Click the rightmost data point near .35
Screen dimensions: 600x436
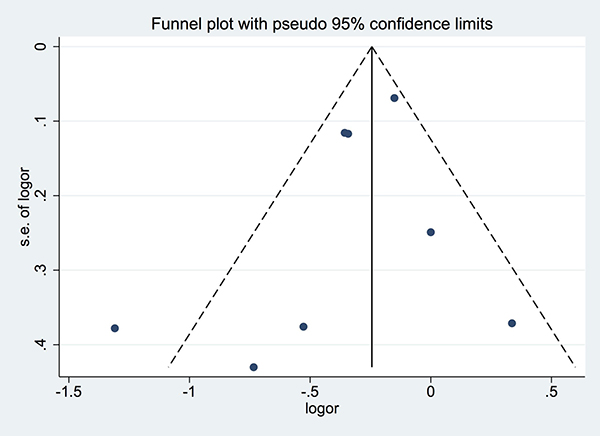coord(512,323)
